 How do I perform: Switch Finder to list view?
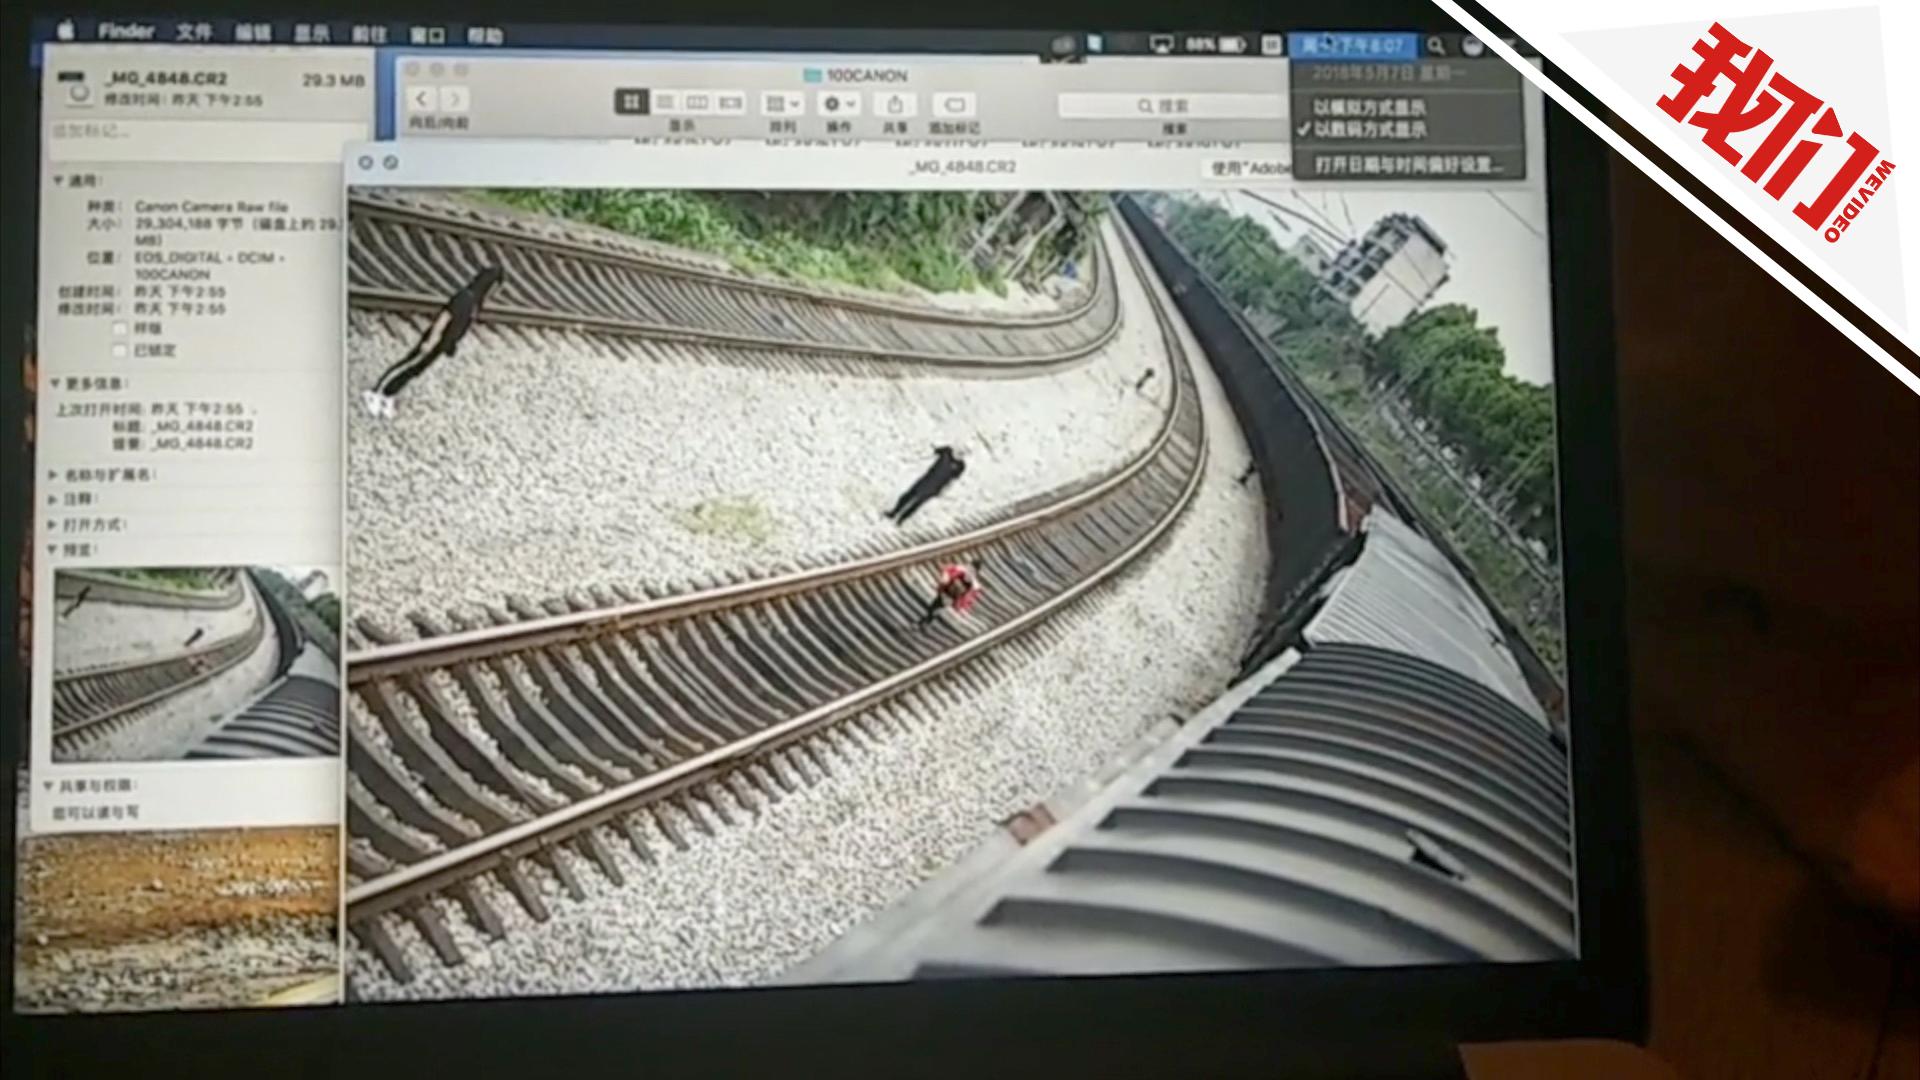[668, 104]
